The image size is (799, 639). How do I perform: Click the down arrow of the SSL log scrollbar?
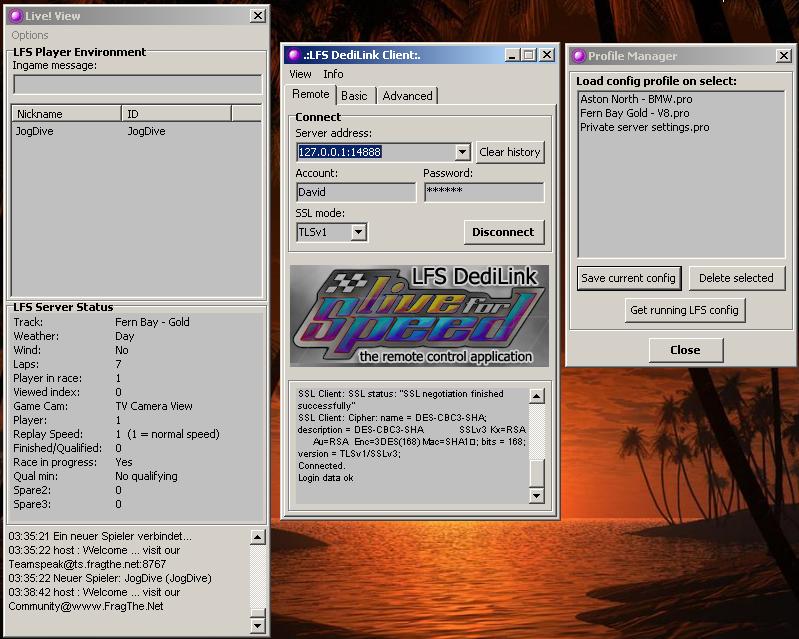(x=537, y=495)
